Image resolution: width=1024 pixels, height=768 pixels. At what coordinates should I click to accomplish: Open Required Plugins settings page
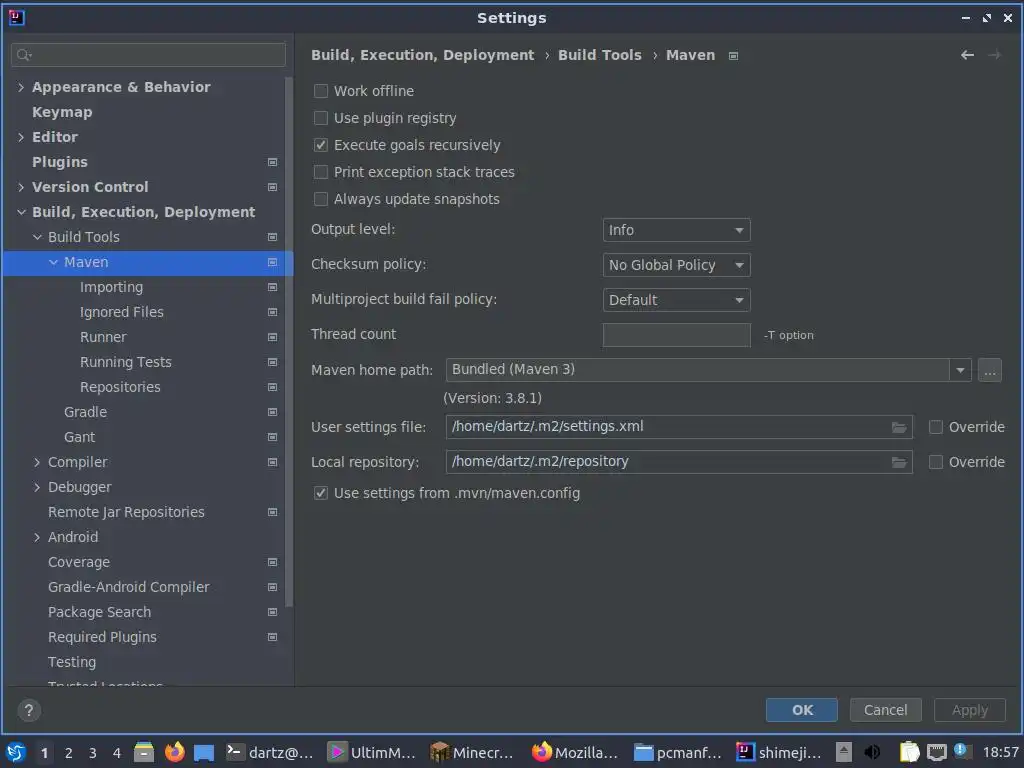103,637
